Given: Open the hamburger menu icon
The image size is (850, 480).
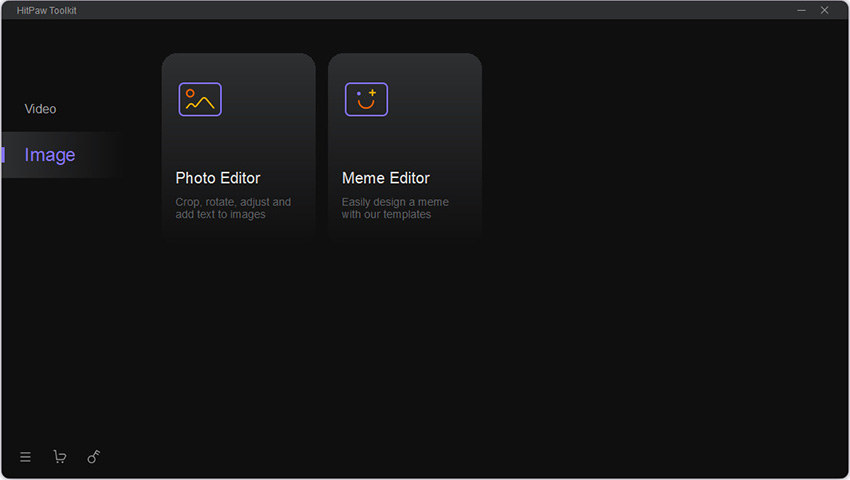Looking at the screenshot, I should [x=25, y=457].
